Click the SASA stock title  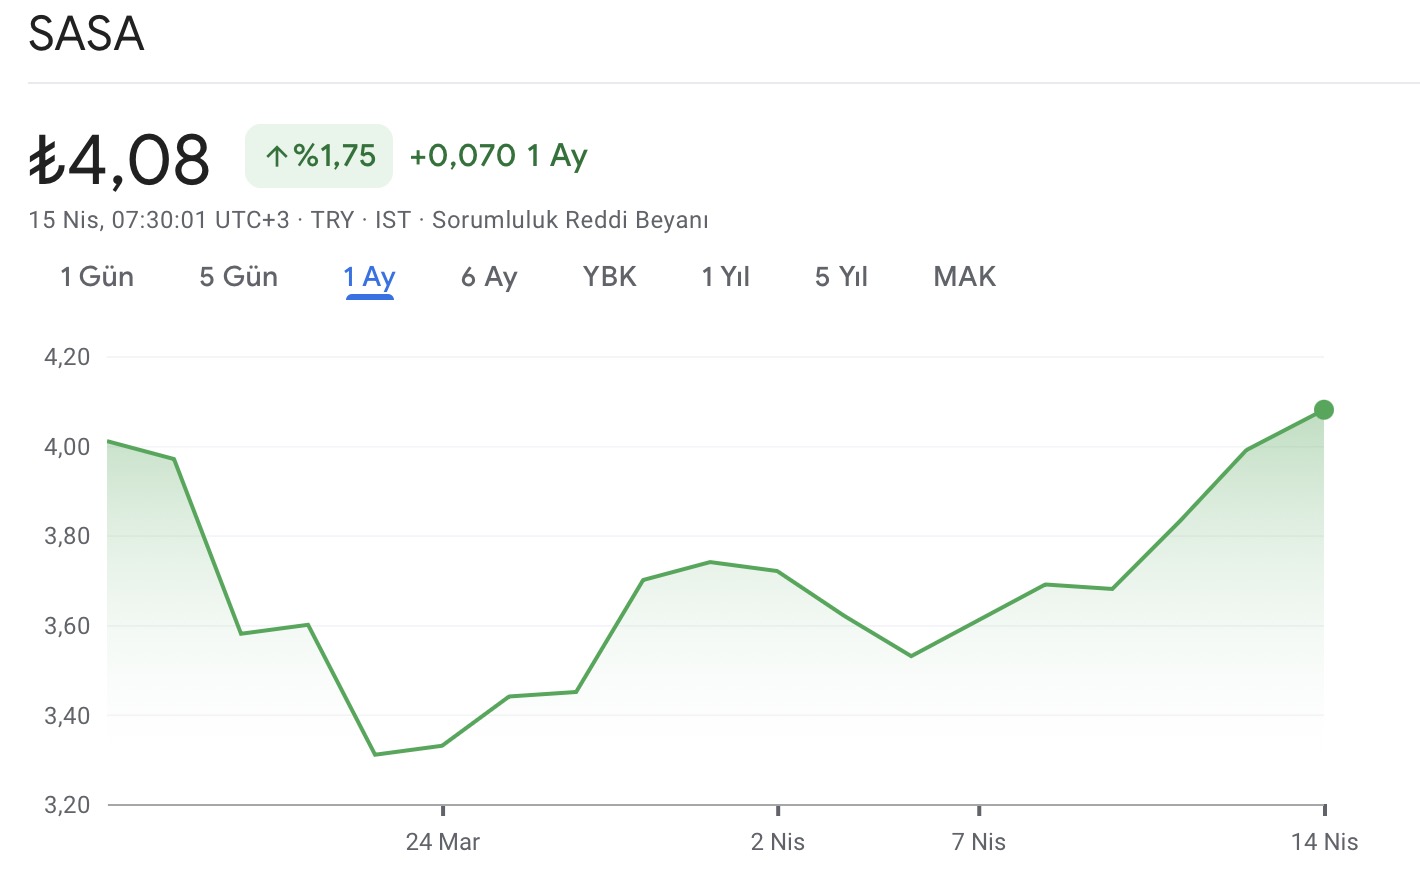coord(86,34)
